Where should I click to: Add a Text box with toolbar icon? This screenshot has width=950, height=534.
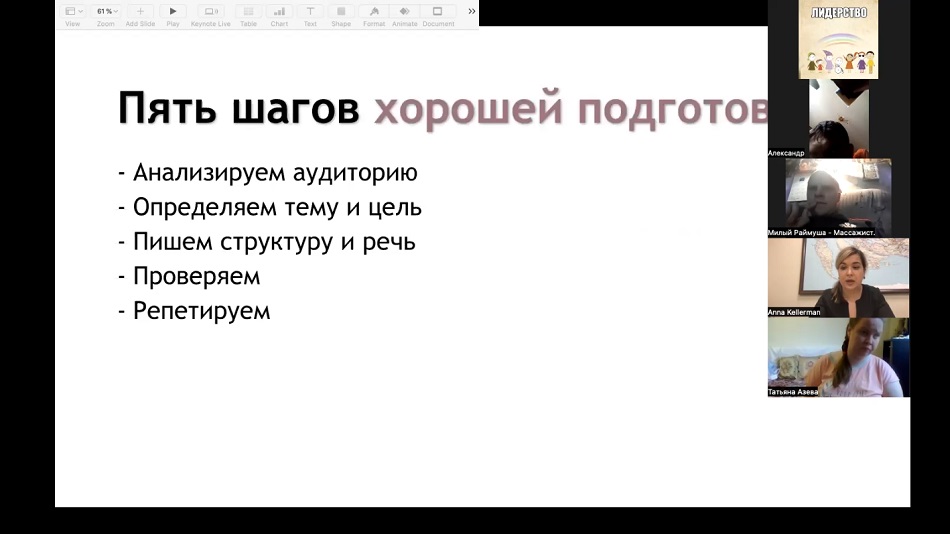(310, 12)
